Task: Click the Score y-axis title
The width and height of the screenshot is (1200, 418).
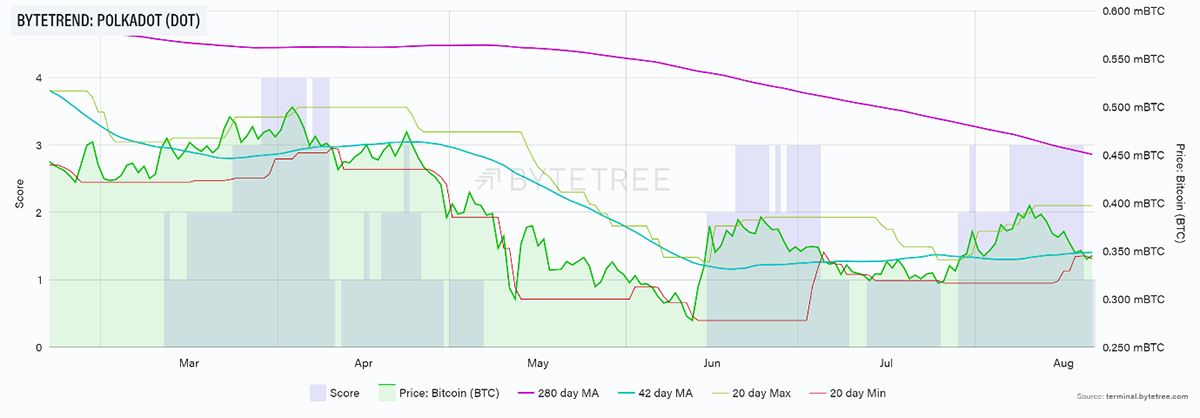Action: (x=20, y=194)
